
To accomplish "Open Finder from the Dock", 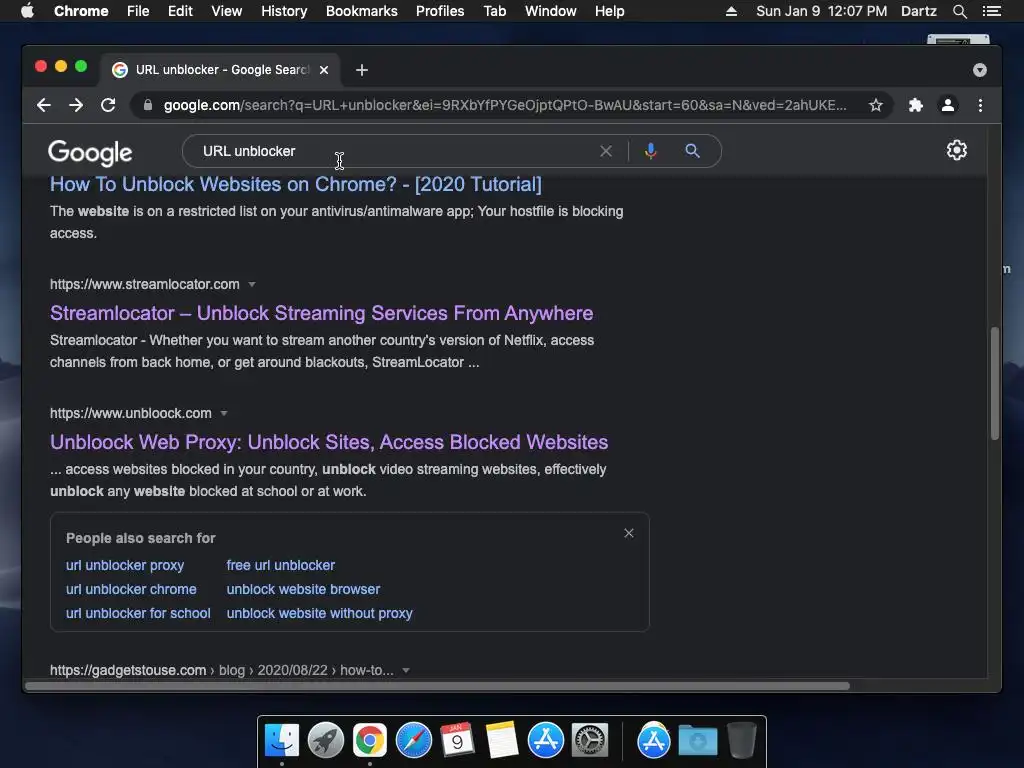I will (x=282, y=741).
